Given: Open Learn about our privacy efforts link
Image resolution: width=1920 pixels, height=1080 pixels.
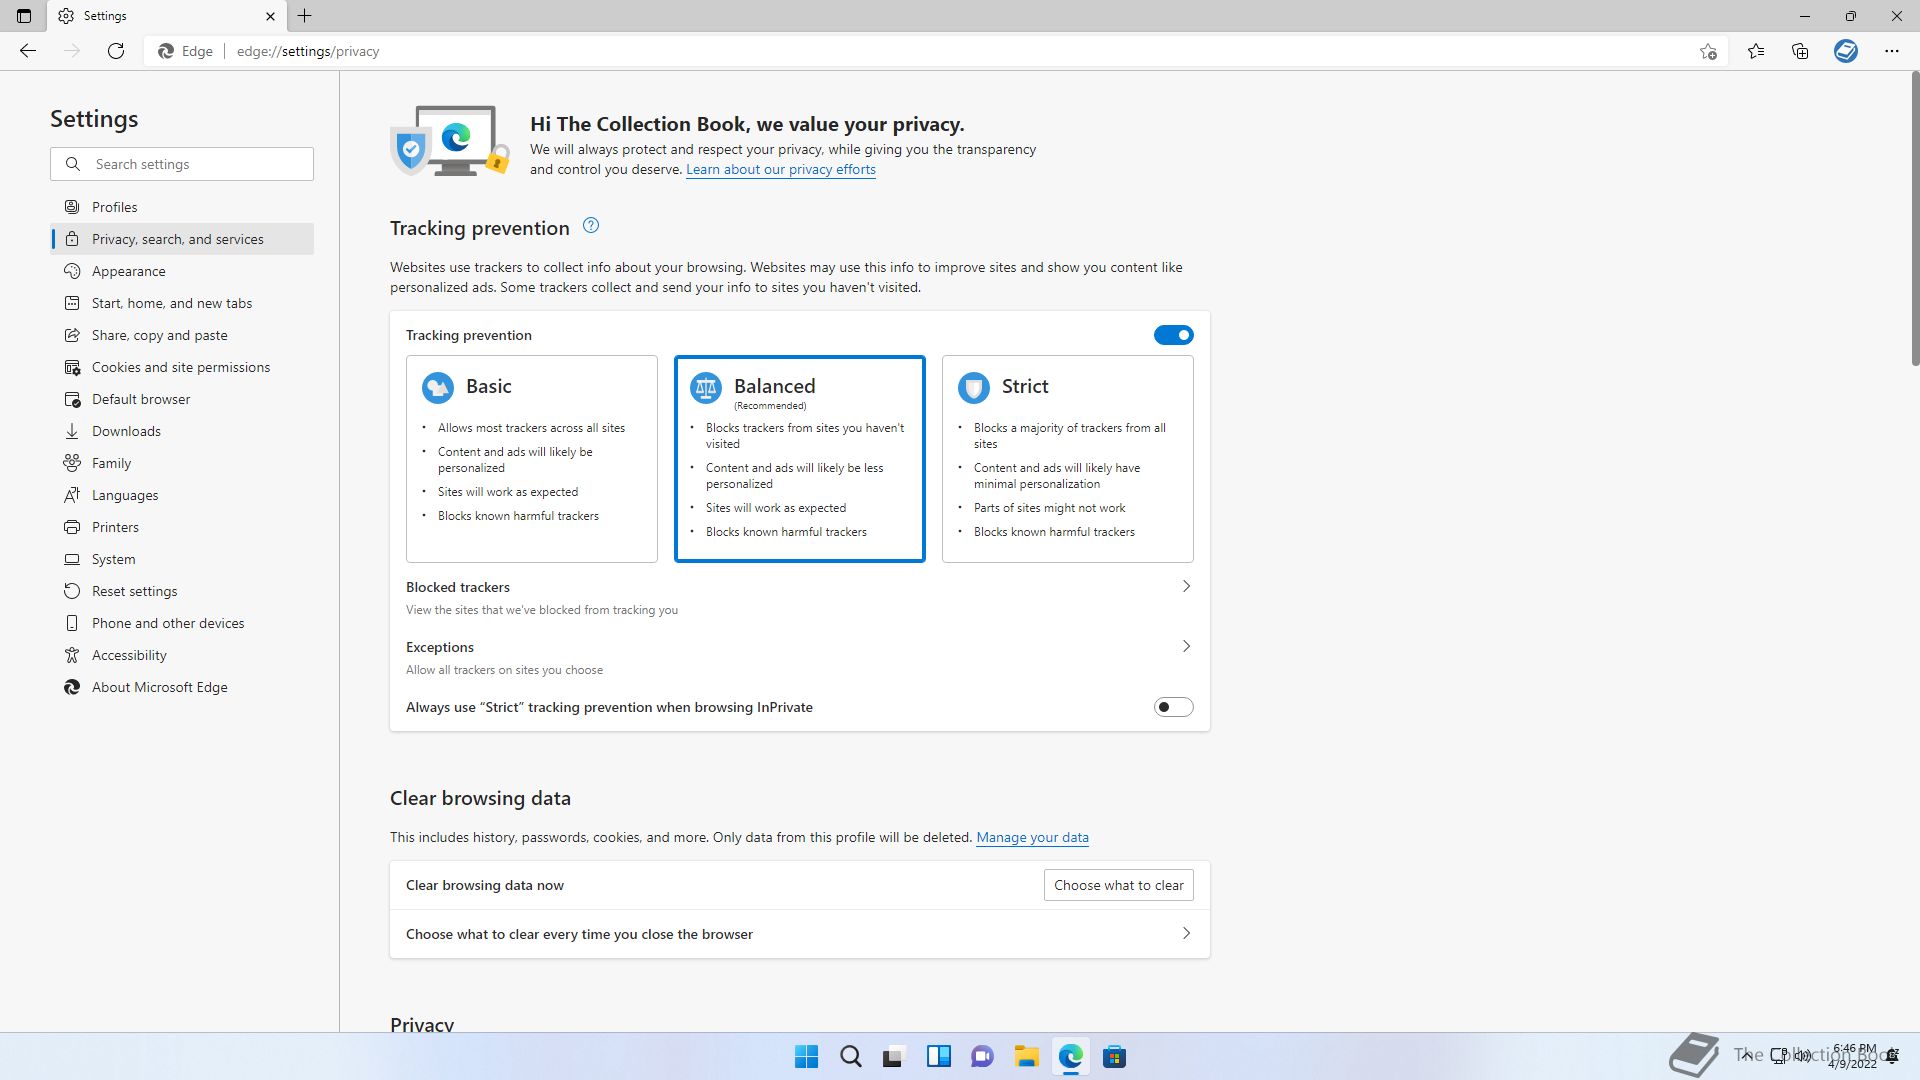Looking at the screenshot, I should tap(781, 170).
